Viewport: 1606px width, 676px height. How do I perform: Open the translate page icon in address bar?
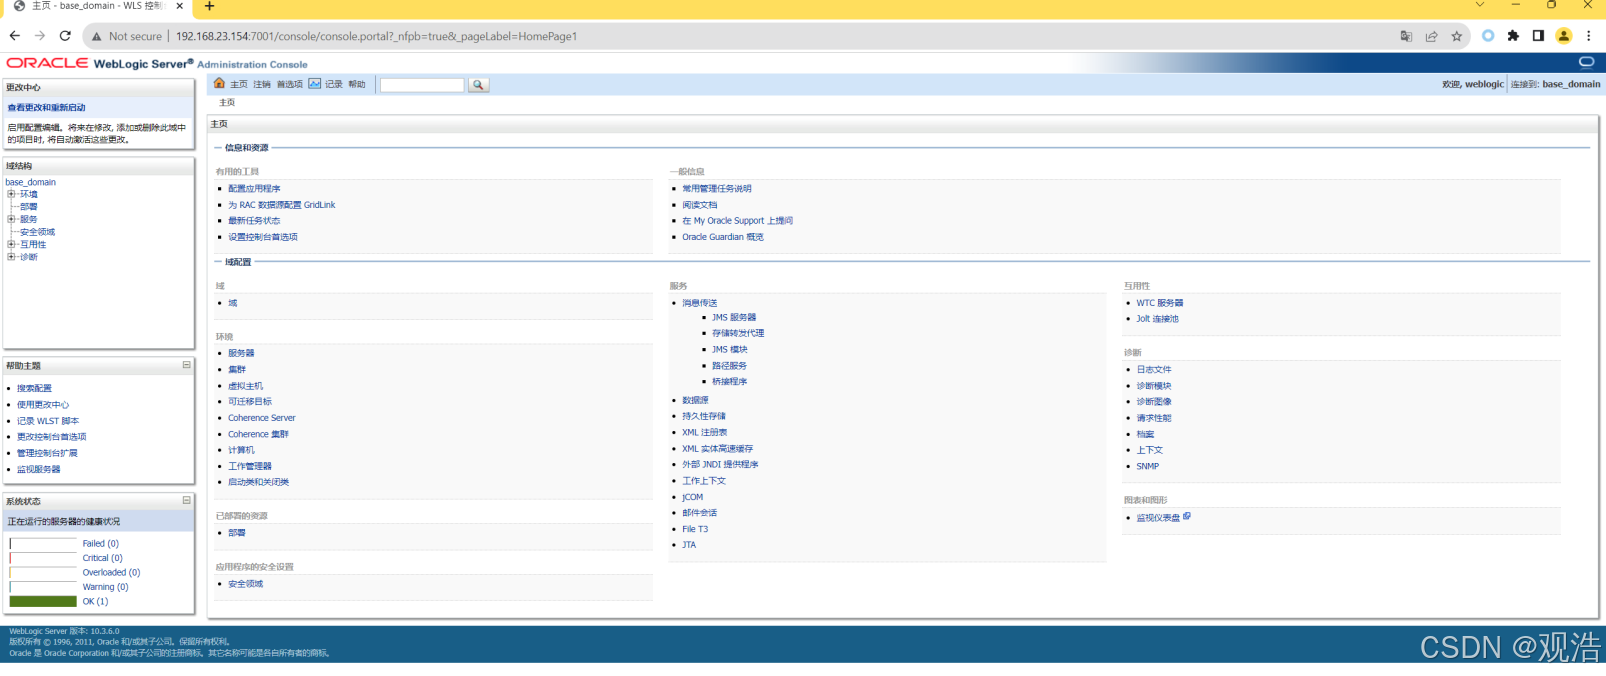(1406, 36)
